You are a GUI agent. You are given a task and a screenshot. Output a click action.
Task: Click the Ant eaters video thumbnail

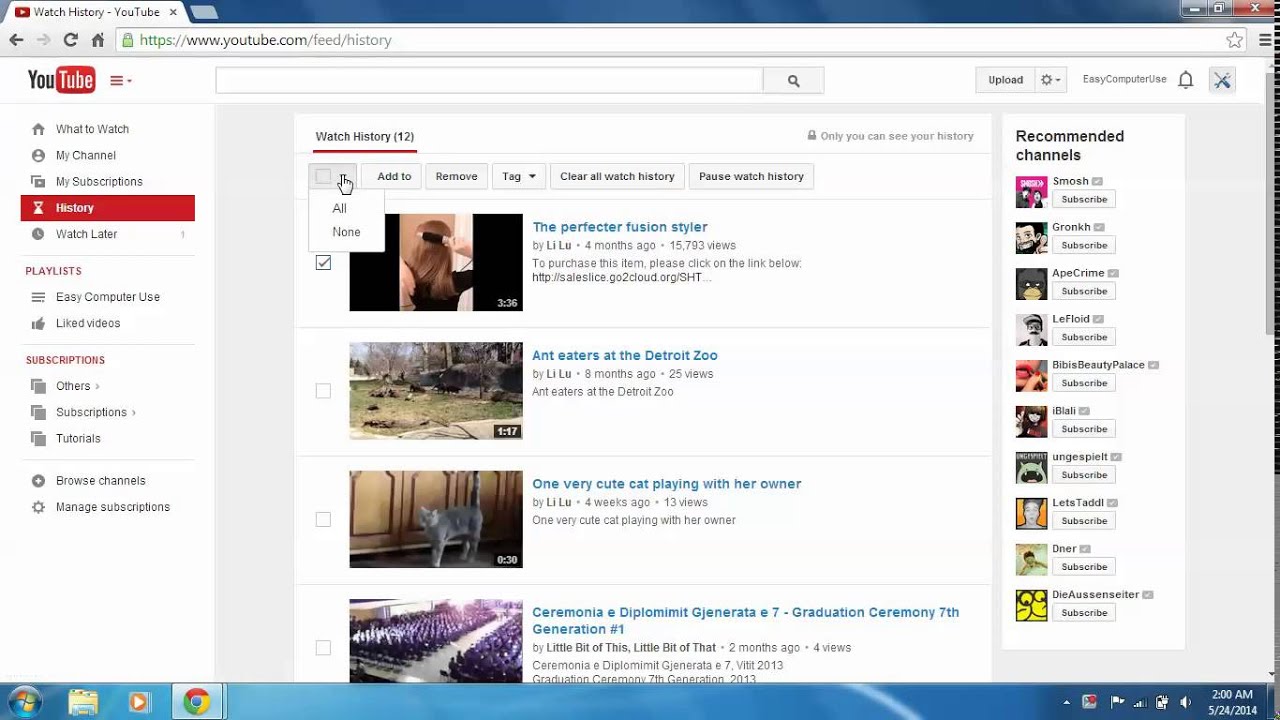[x=435, y=391]
